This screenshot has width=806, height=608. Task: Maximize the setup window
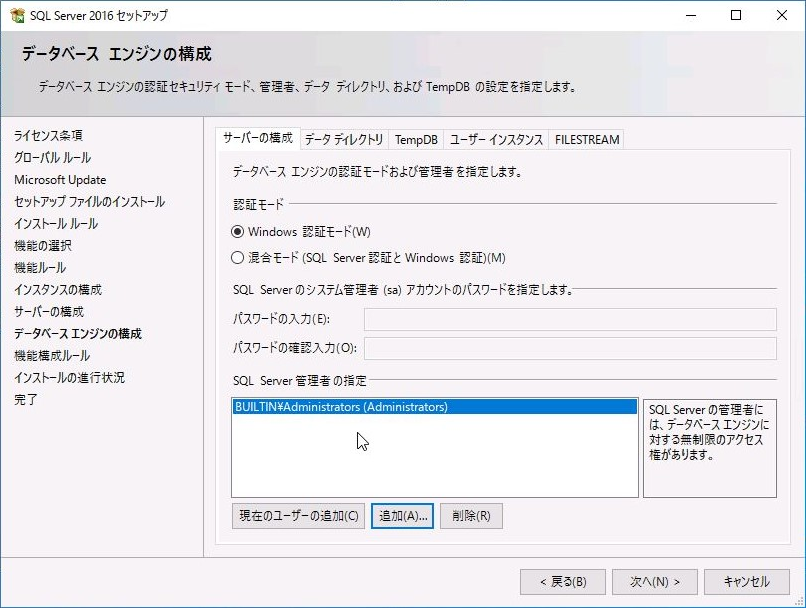736,15
